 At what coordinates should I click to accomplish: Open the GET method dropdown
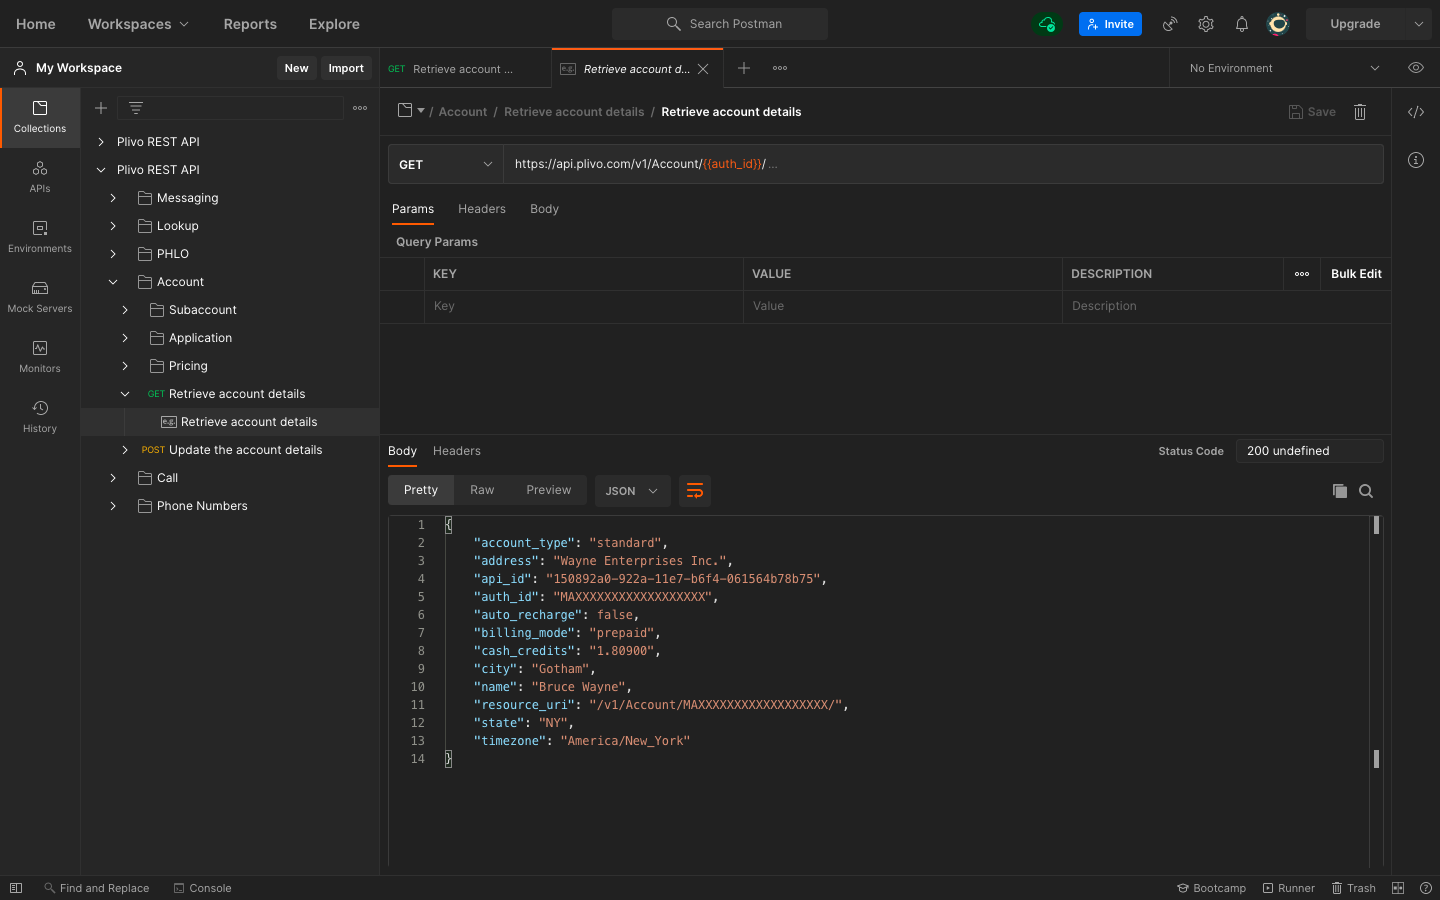(445, 164)
